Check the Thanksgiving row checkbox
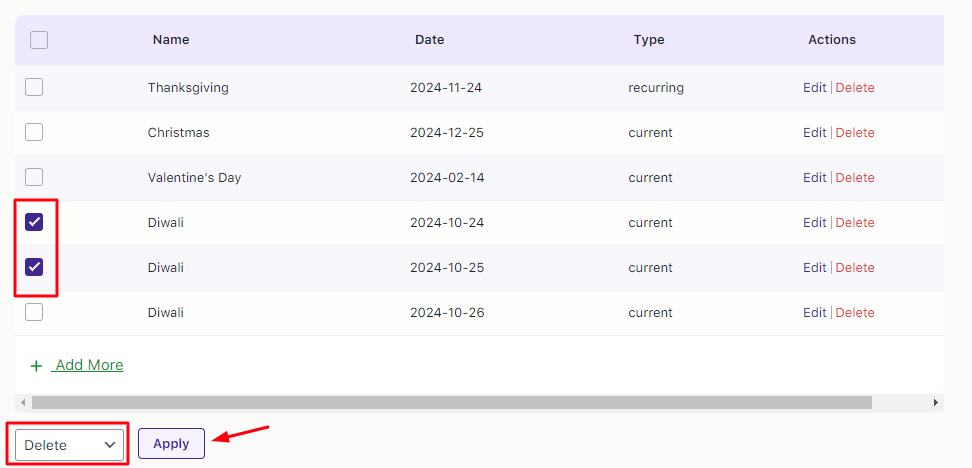This screenshot has width=972, height=468. tap(34, 87)
